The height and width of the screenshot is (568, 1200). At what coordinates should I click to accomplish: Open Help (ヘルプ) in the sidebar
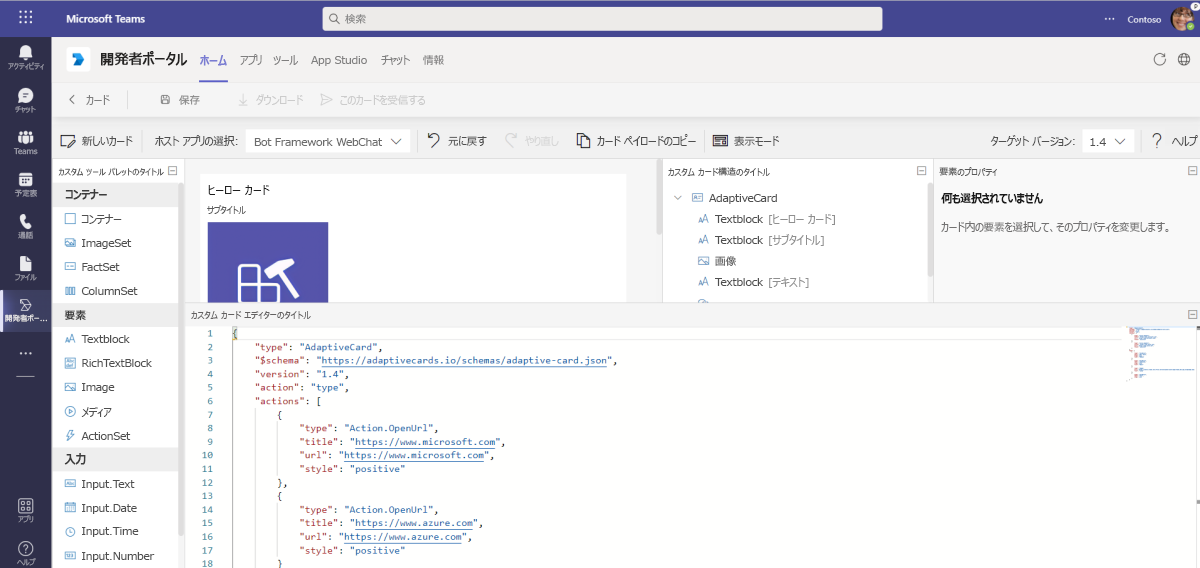click(x=26, y=552)
